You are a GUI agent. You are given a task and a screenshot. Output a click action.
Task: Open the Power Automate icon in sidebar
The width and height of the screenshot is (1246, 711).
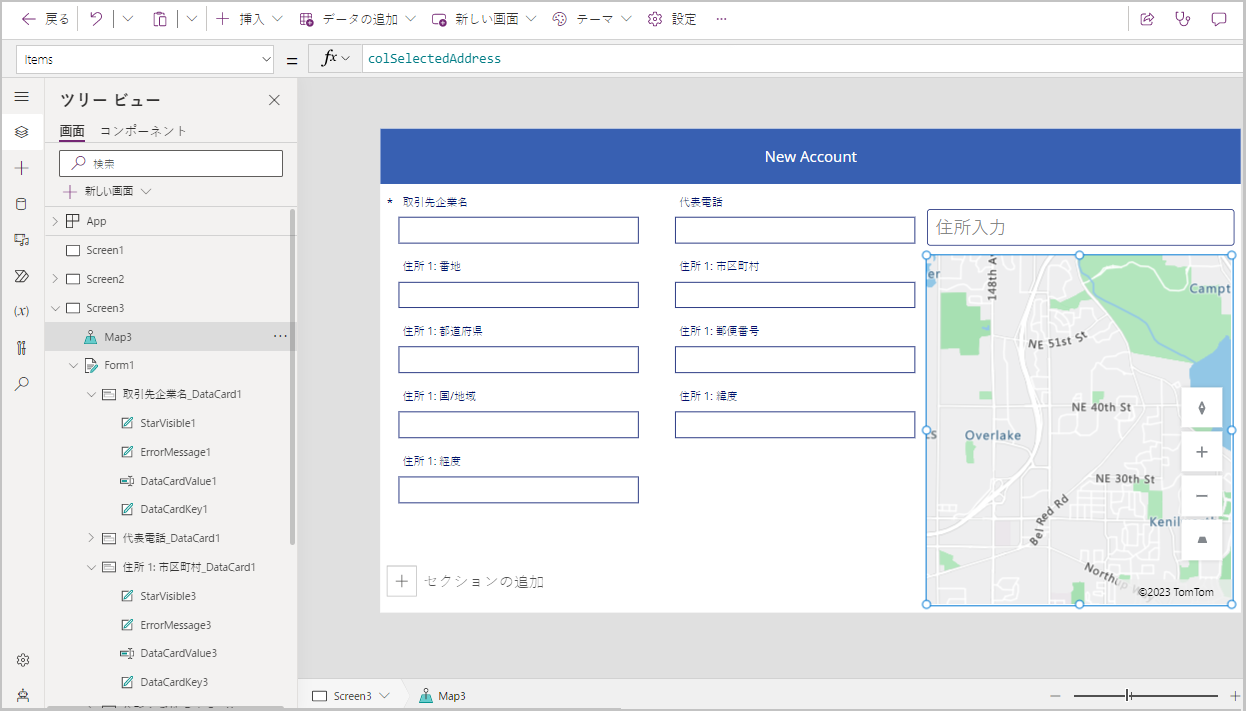(x=22, y=276)
